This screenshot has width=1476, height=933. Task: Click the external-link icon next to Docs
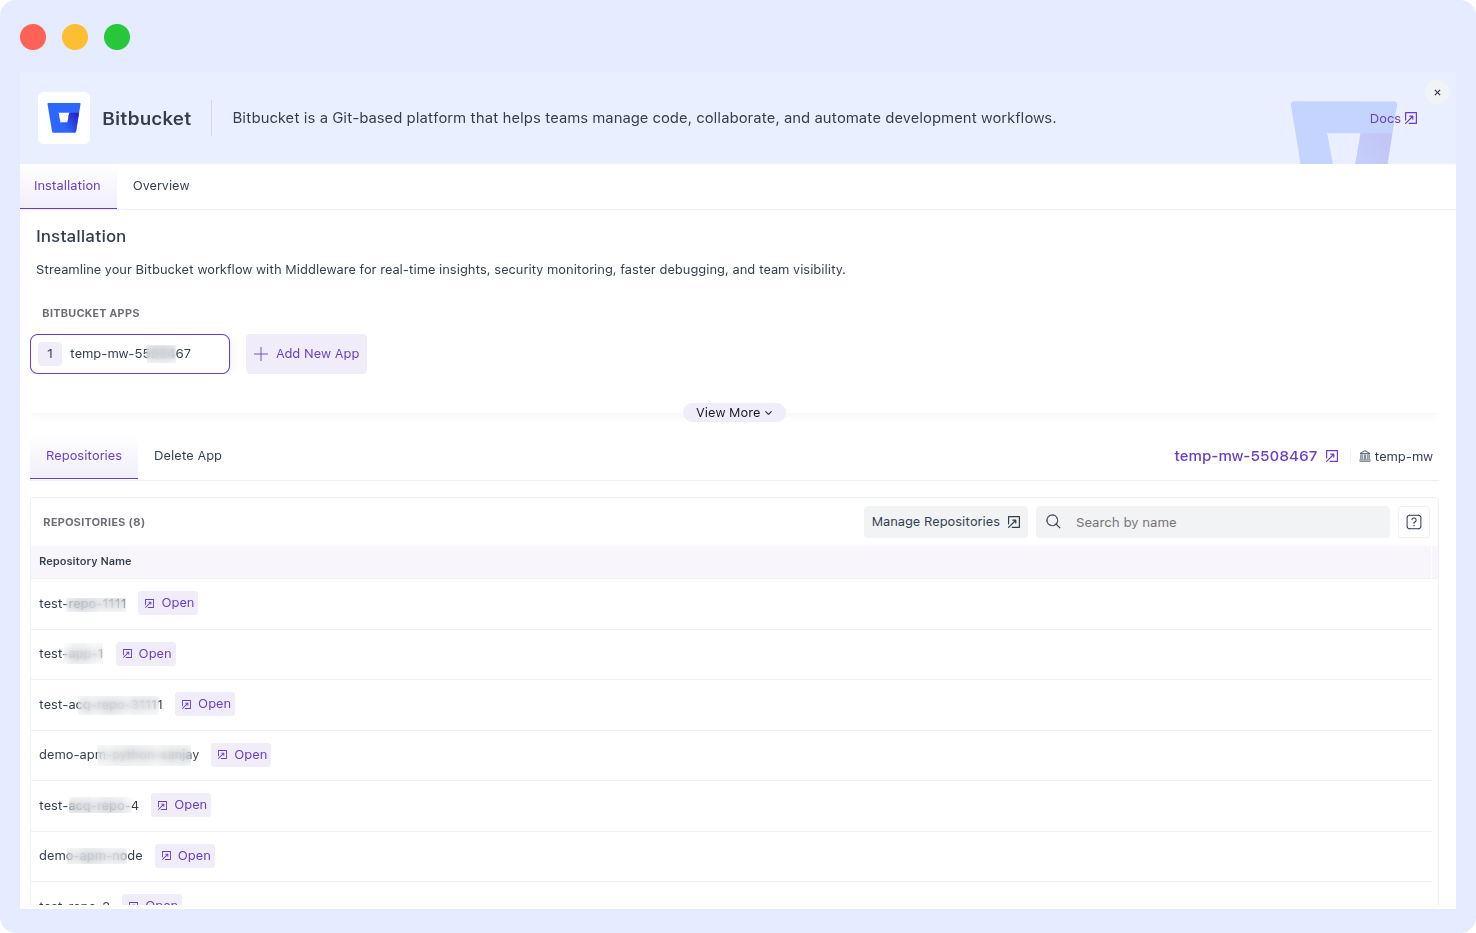coord(1411,118)
